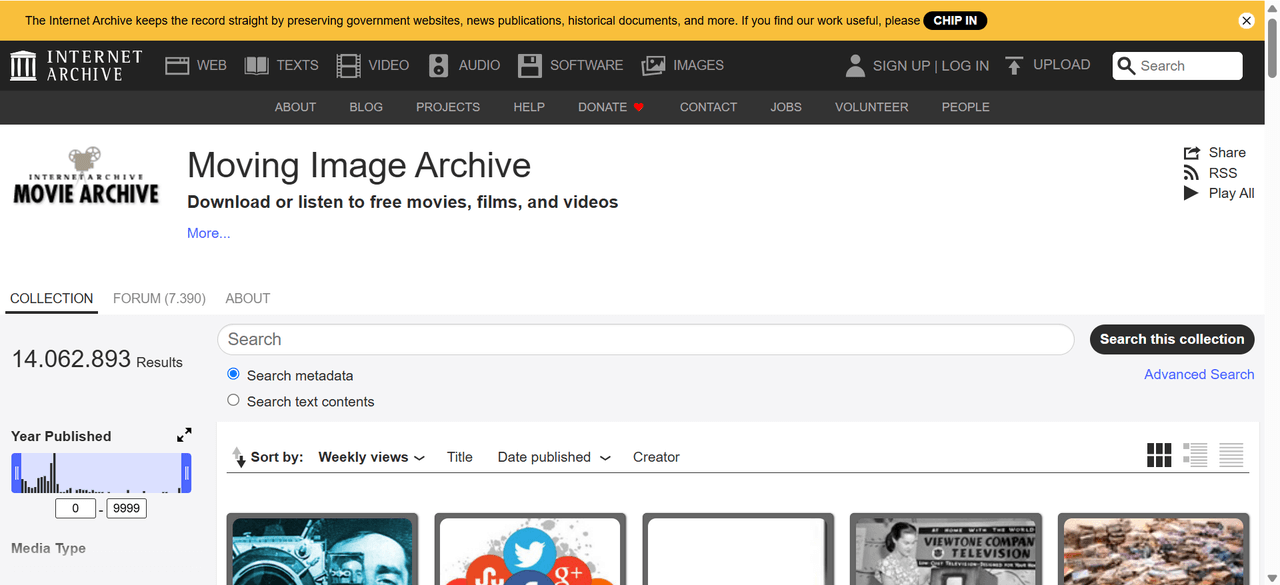
Task: Click the left year range slider handle
Action: 16,473
